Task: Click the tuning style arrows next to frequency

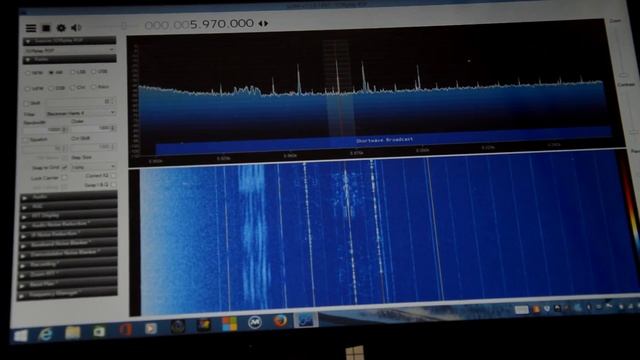Action: 263,24
